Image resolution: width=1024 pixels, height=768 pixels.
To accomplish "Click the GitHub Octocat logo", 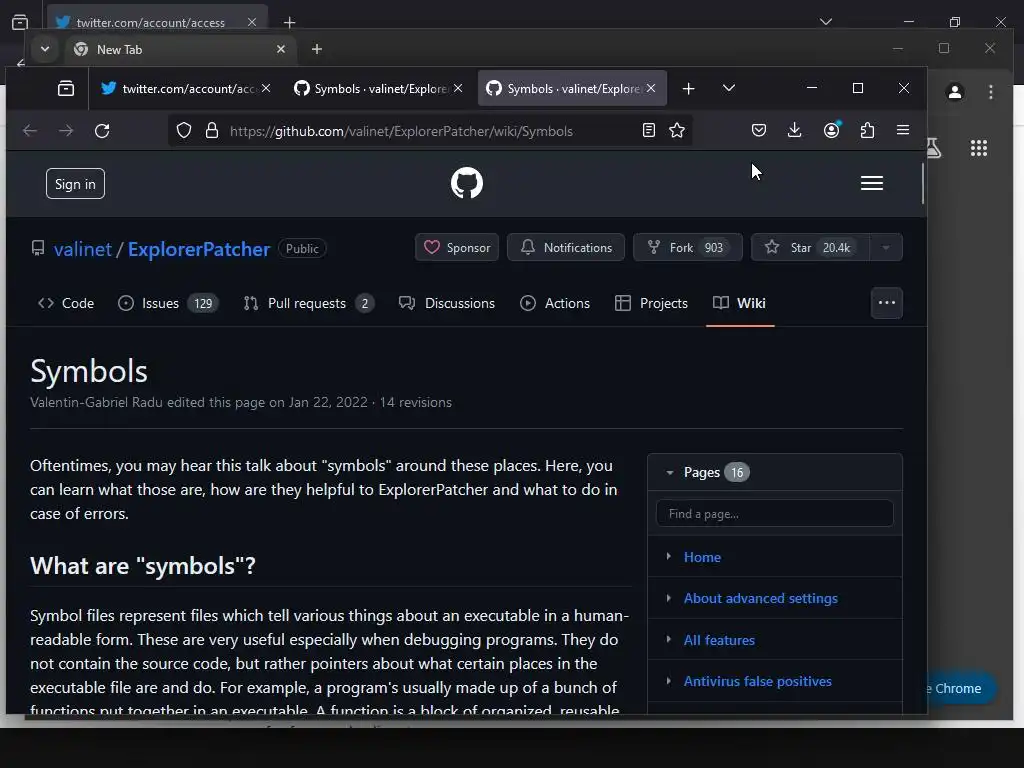I will click(466, 183).
